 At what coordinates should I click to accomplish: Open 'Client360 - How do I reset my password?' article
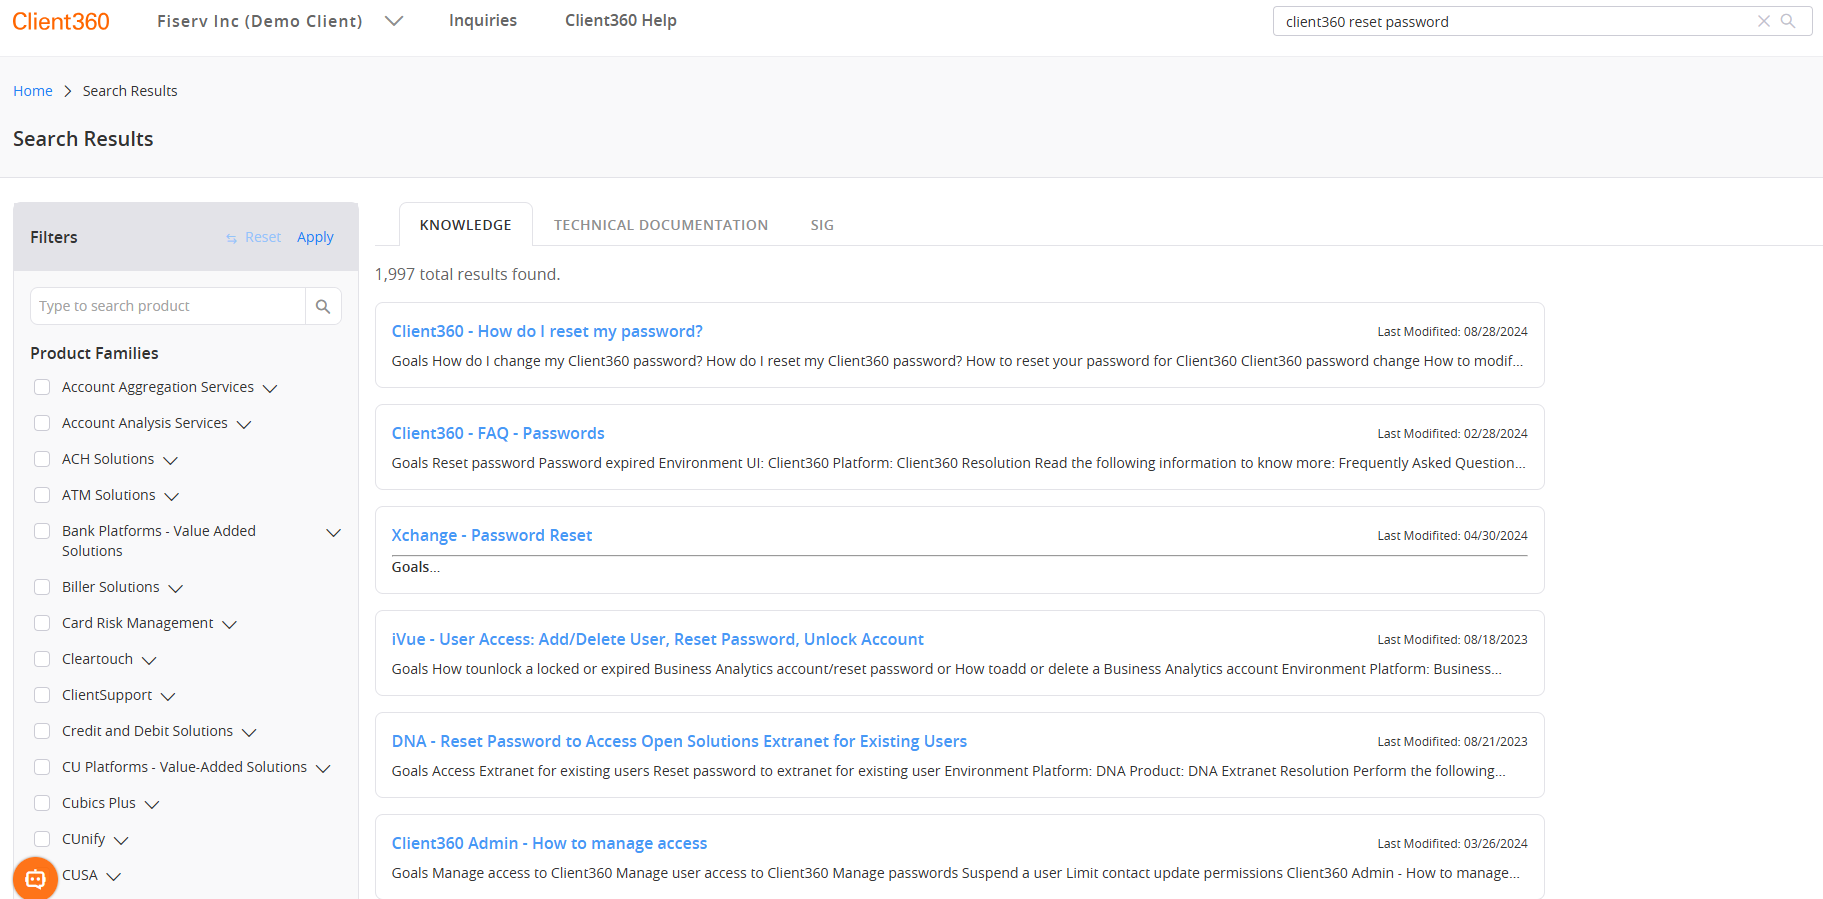[547, 331]
